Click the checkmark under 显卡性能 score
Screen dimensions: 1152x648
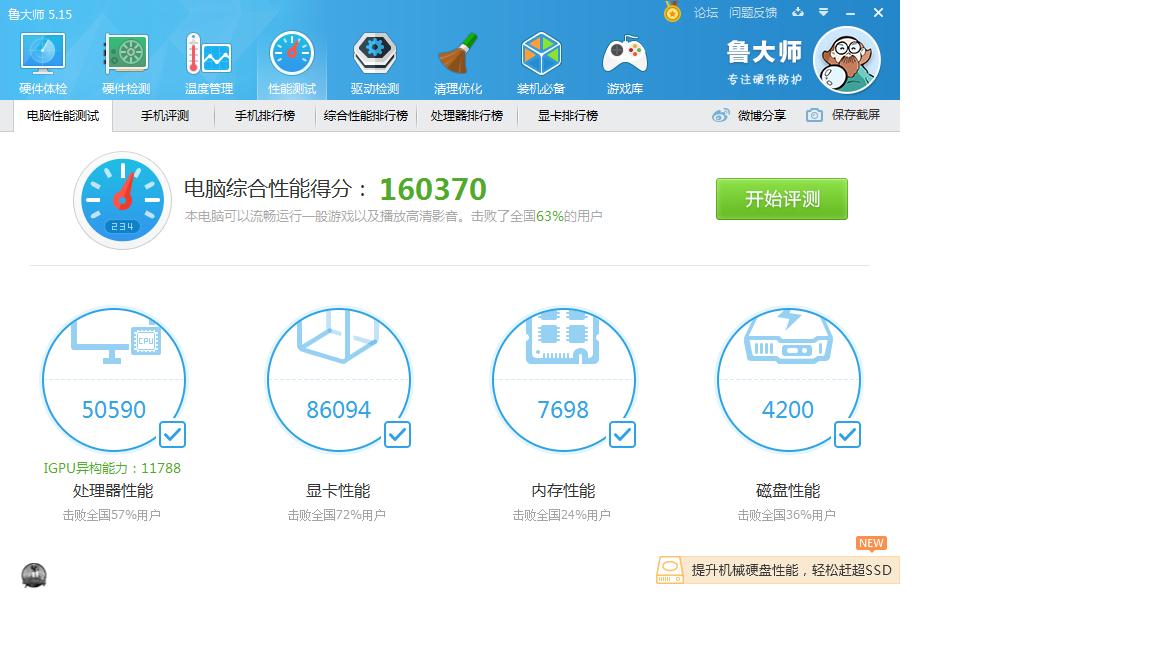(397, 434)
